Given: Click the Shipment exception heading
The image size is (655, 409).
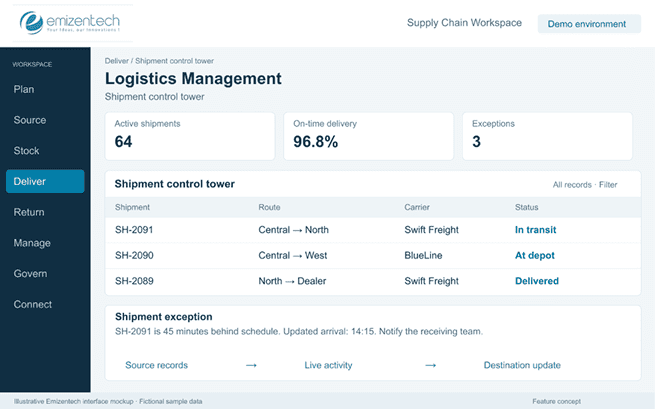Looking at the screenshot, I should (163, 317).
